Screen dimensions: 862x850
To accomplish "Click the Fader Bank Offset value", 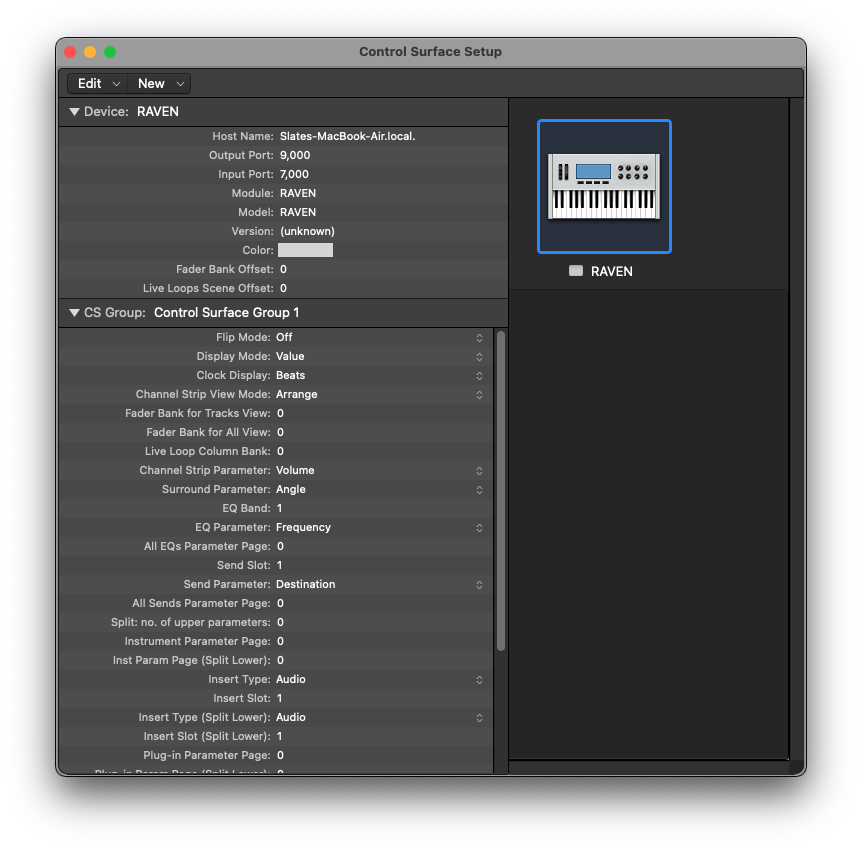I will [283, 269].
